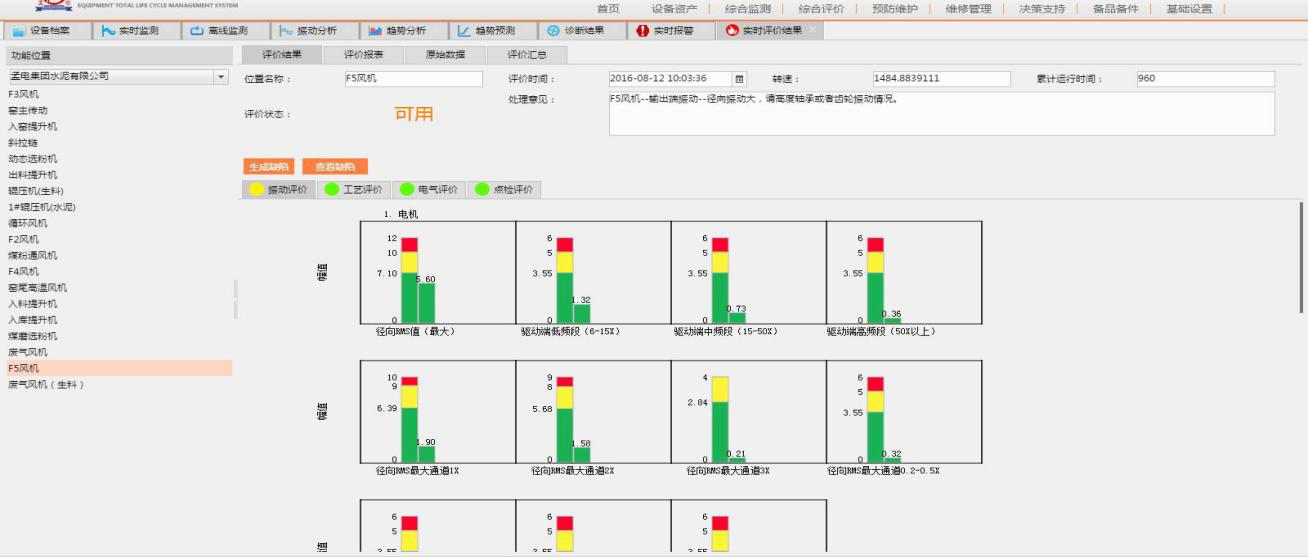Click green status dot of 工艺评价
The image size is (1308, 557).
332,189
